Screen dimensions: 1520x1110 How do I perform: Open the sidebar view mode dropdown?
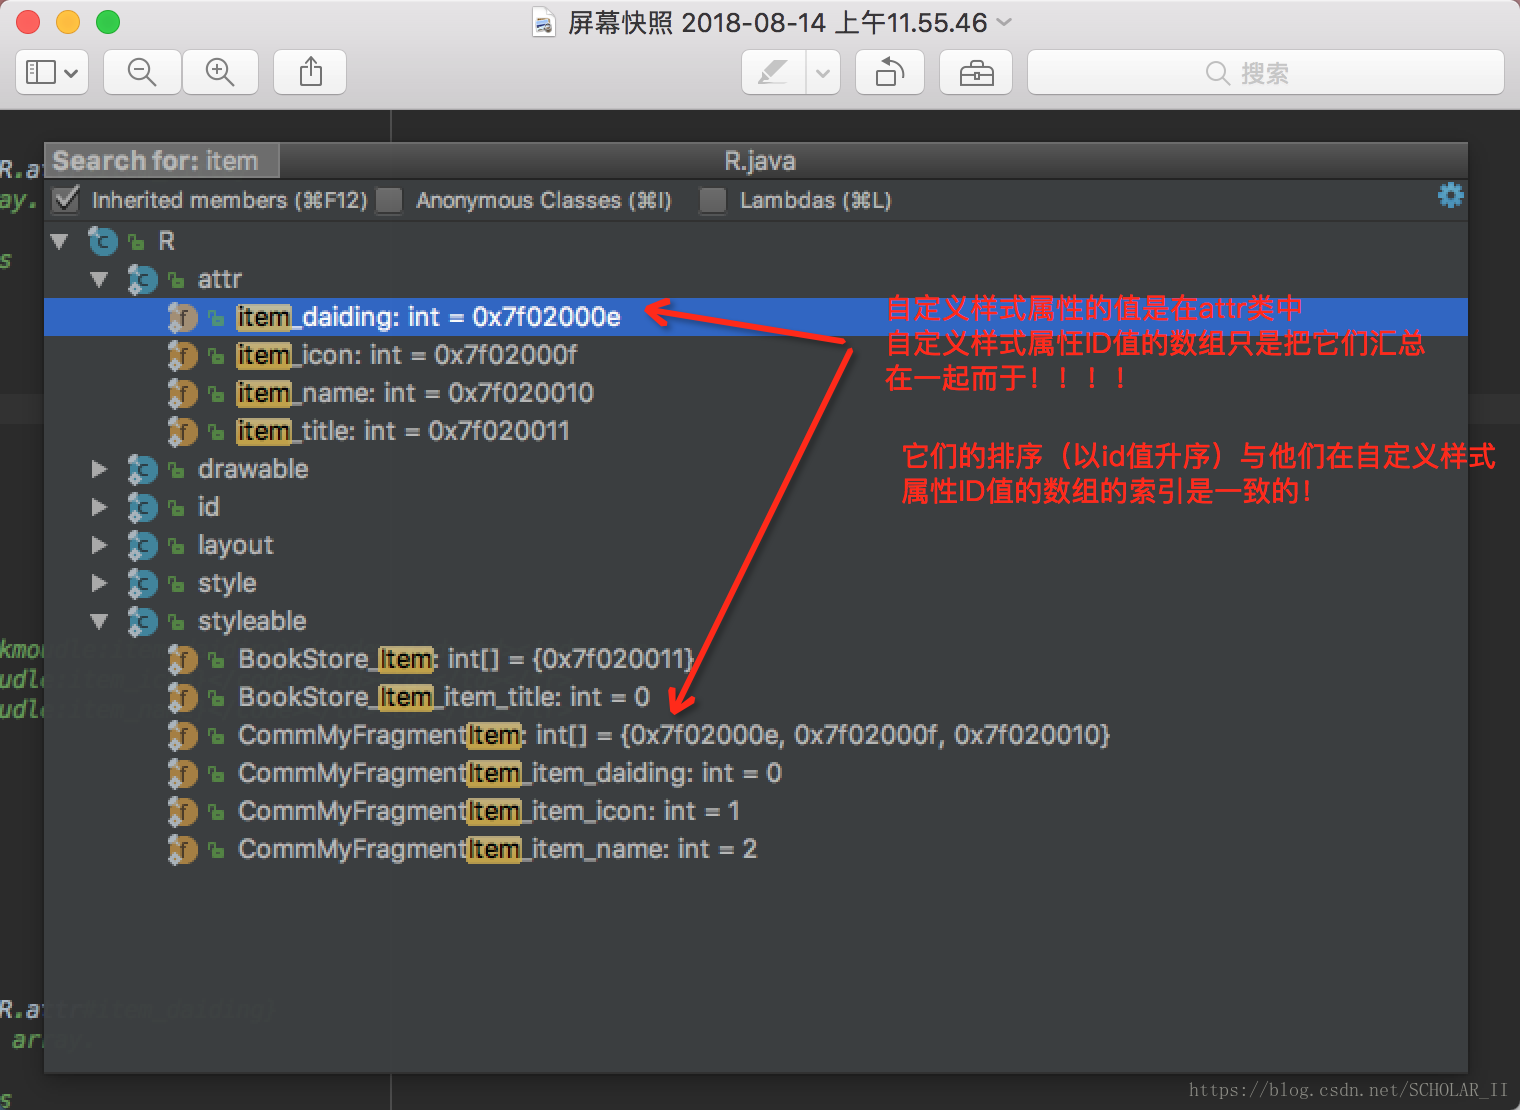pos(53,73)
